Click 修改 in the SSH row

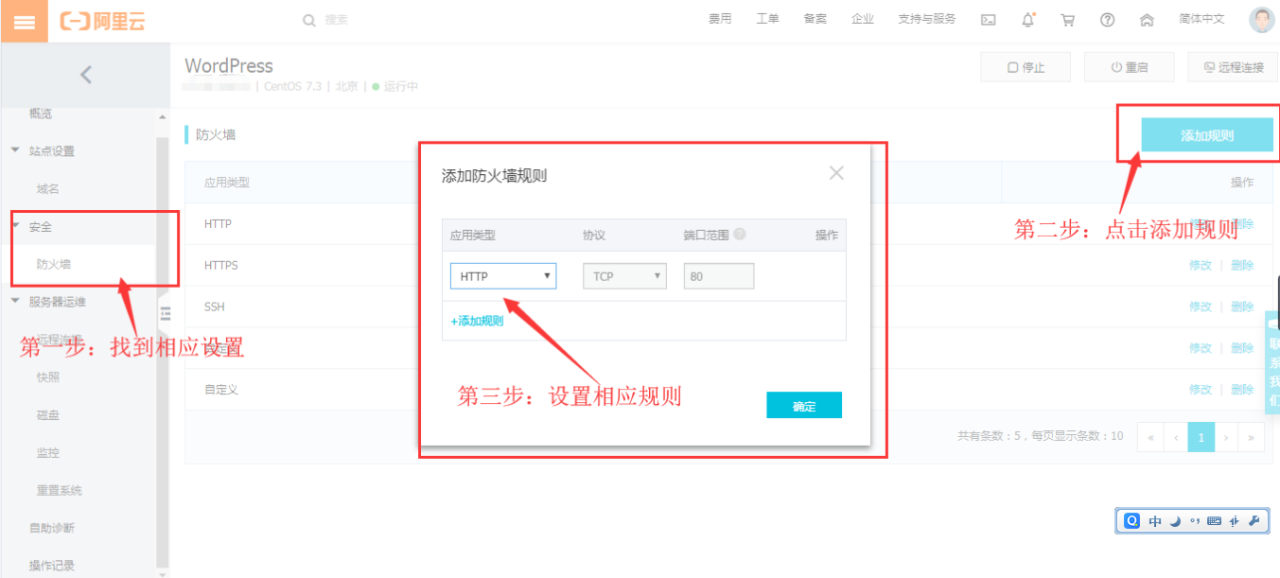tap(1200, 307)
